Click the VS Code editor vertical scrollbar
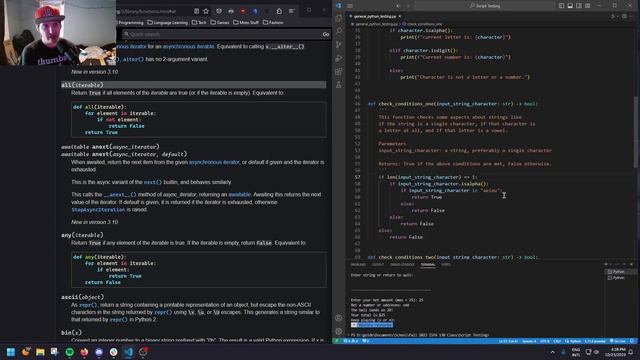640x360 pixels. click(x=637, y=131)
